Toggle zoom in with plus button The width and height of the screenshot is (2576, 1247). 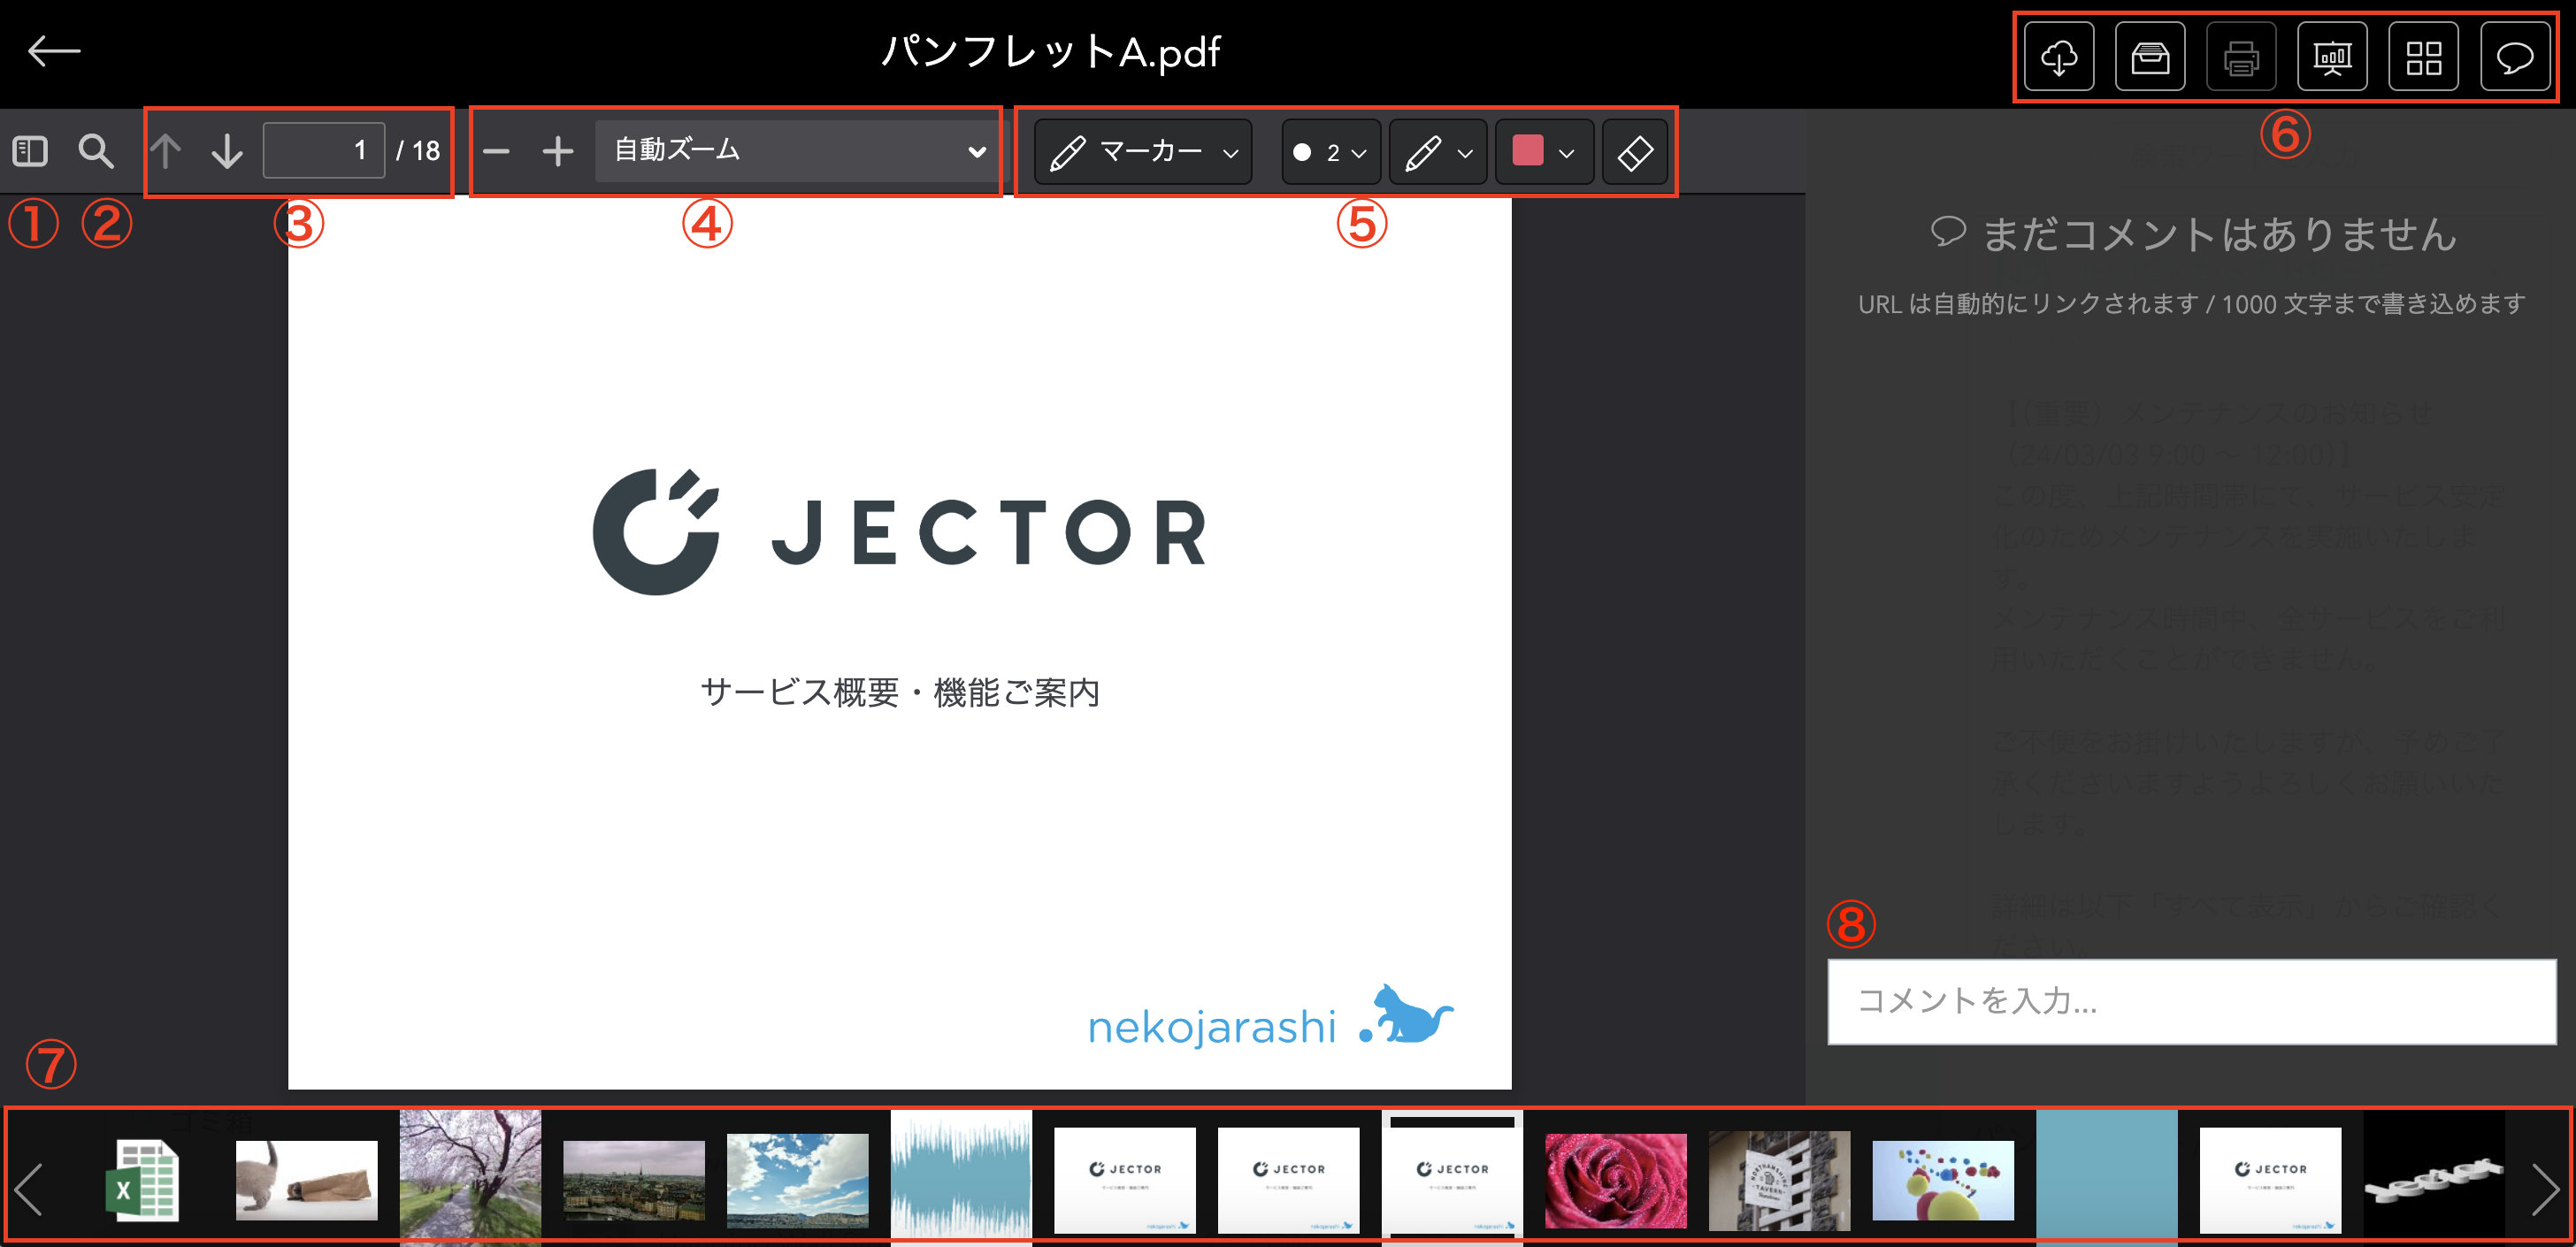(557, 151)
